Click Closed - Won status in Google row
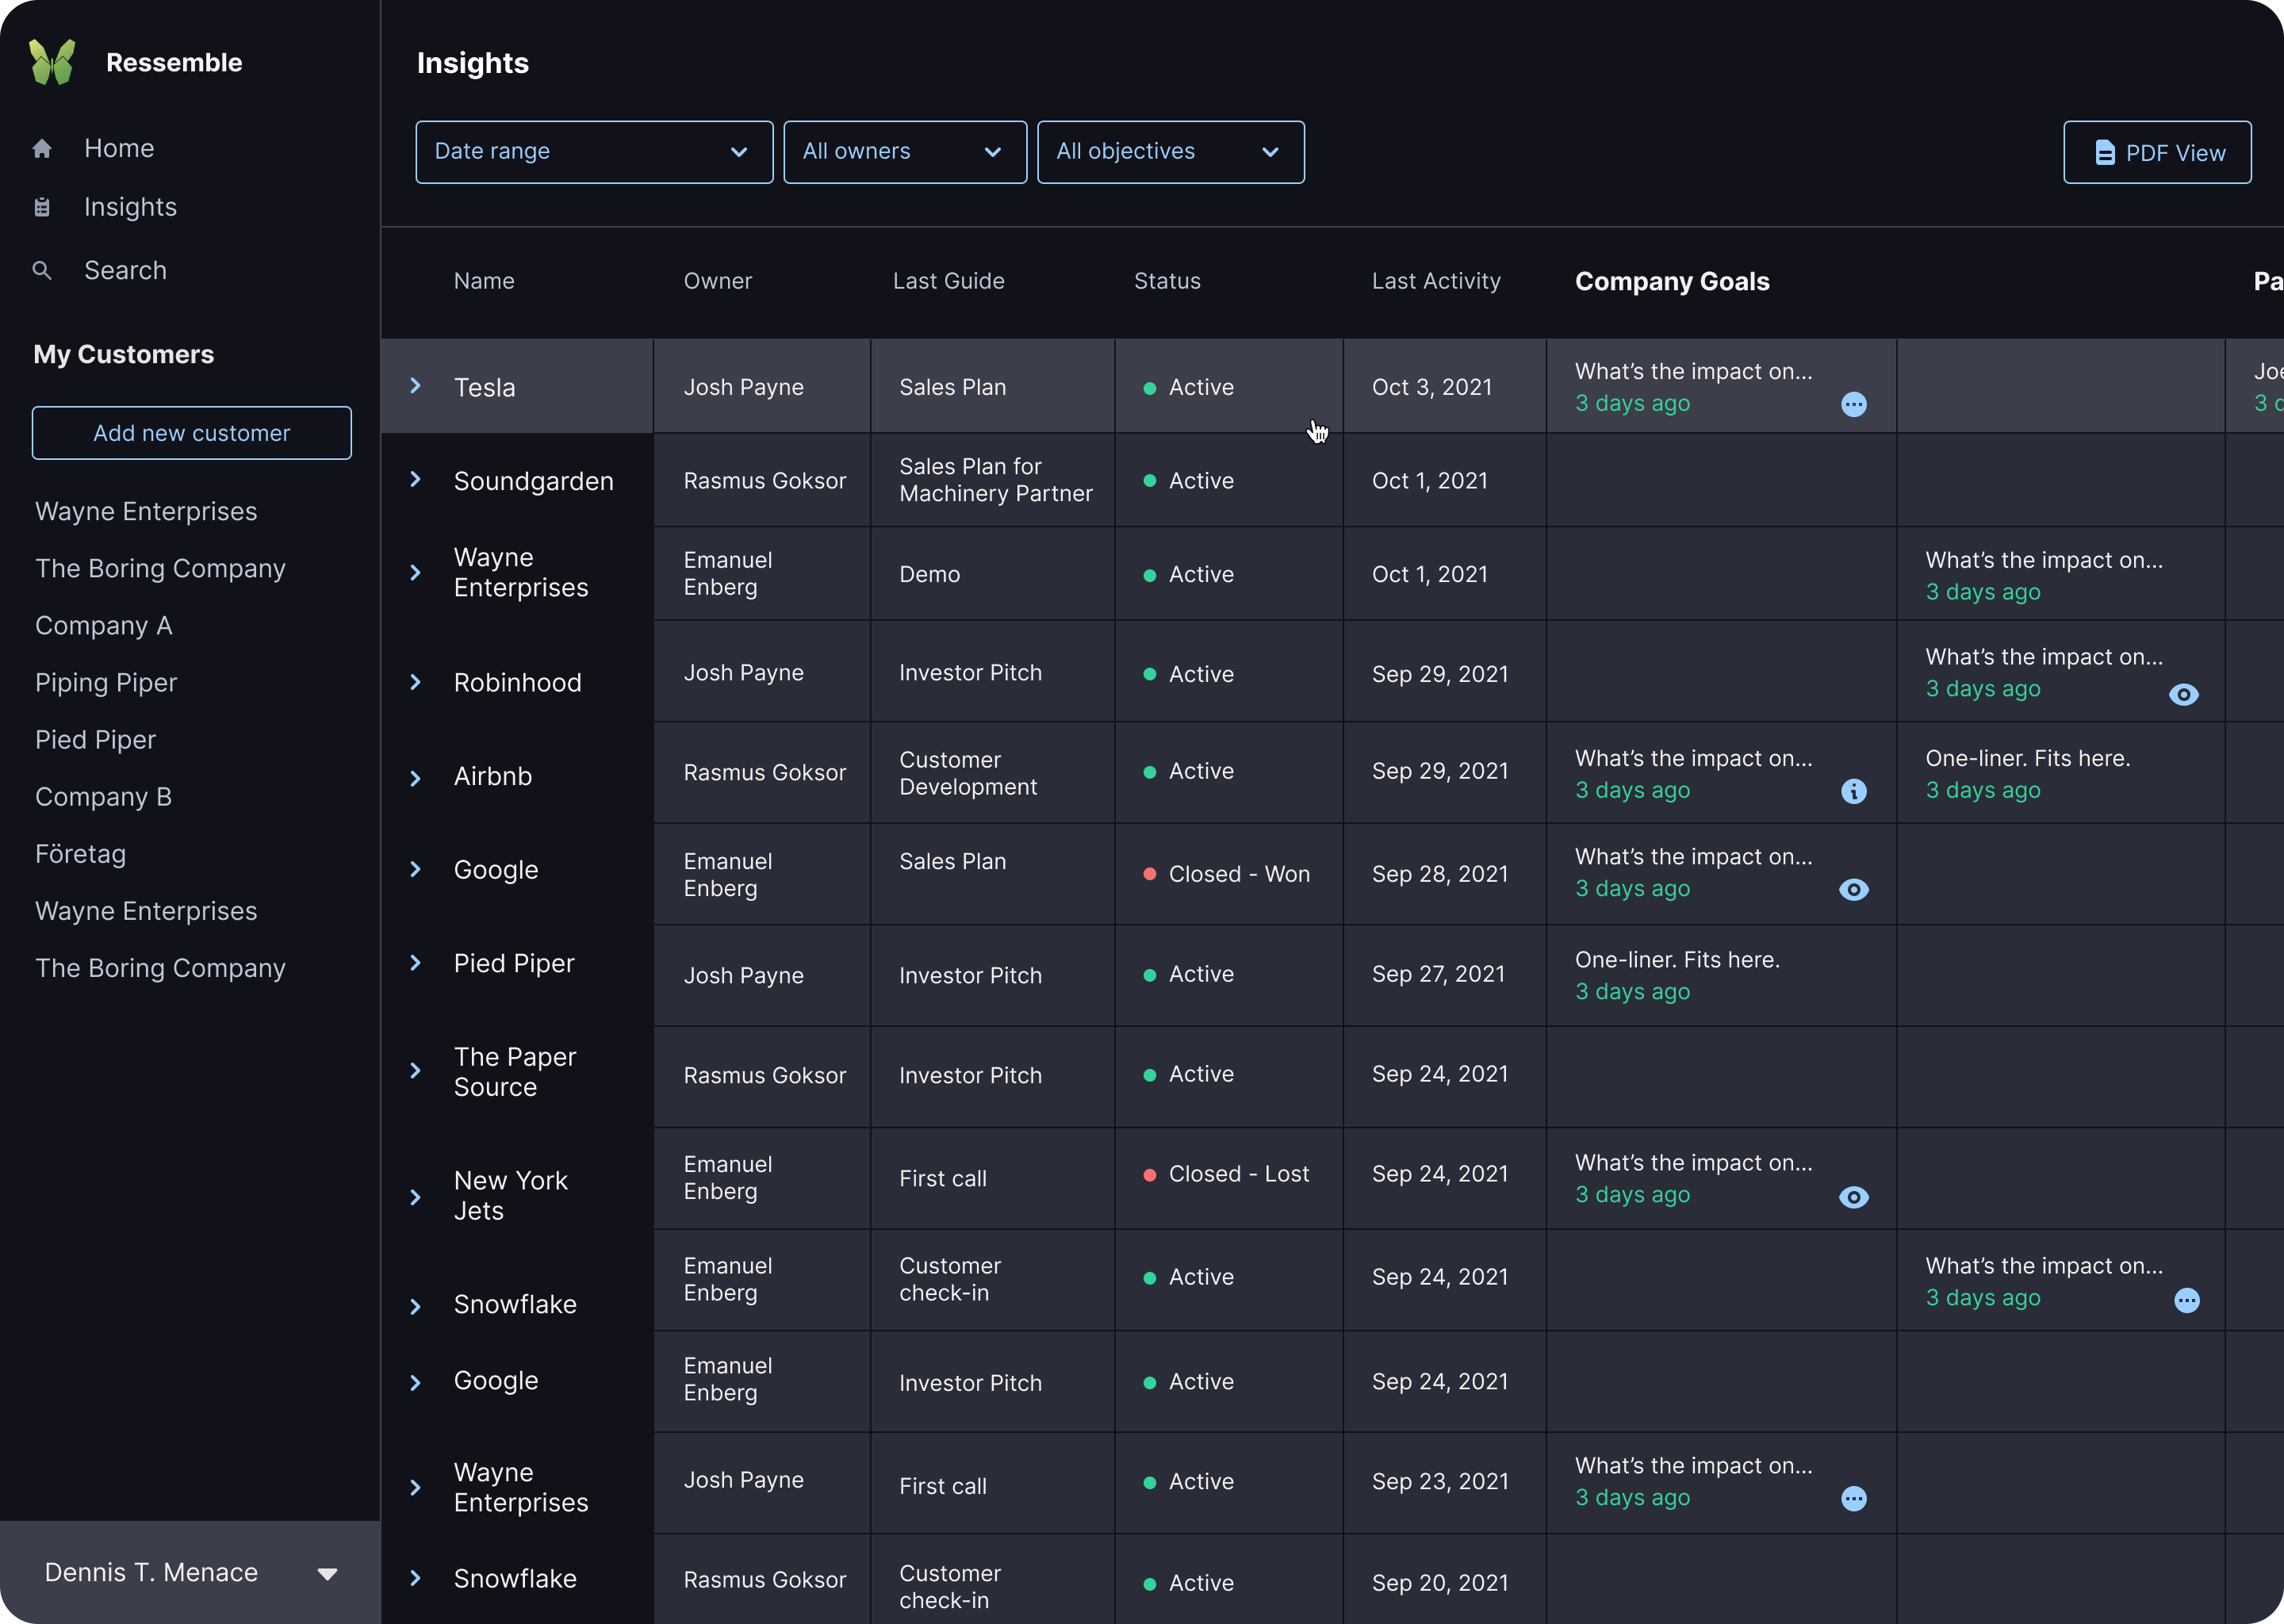Image resolution: width=2284 pixels, height=1624 pixels. tap(1239, 874)
